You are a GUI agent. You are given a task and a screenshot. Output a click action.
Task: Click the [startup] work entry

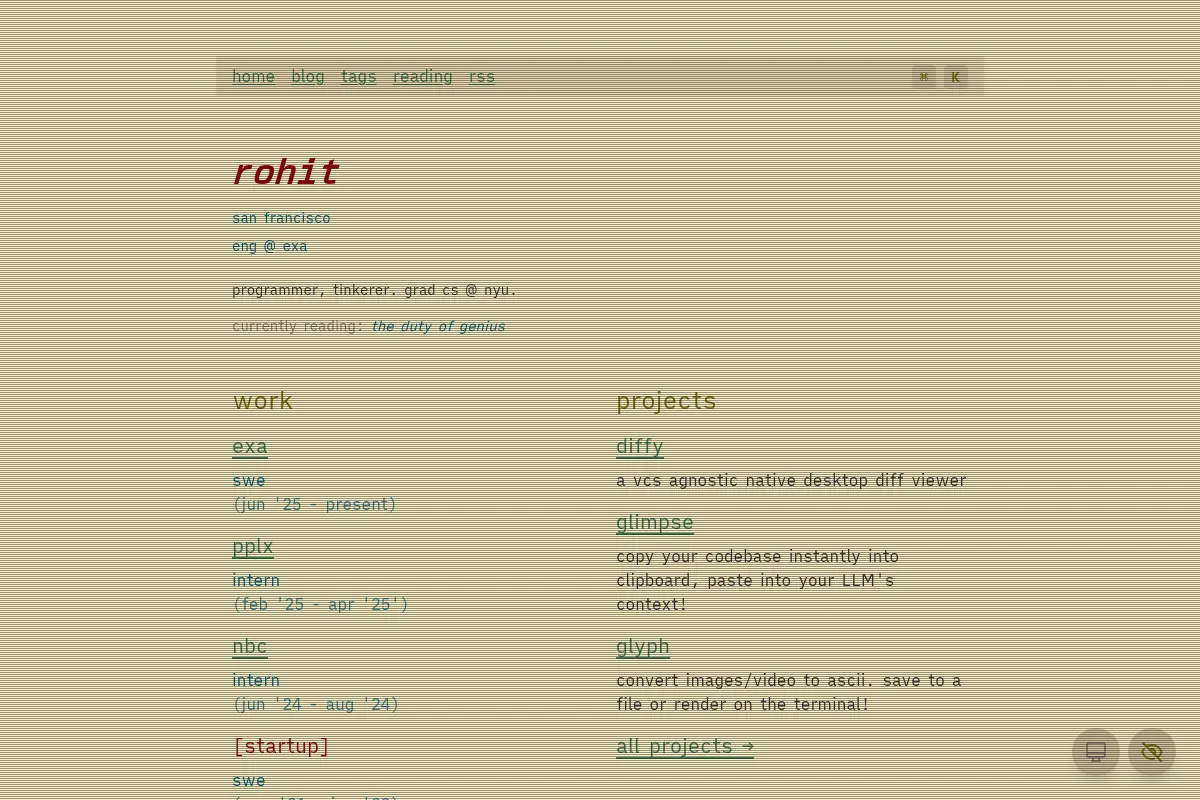(x=281, y=746)
